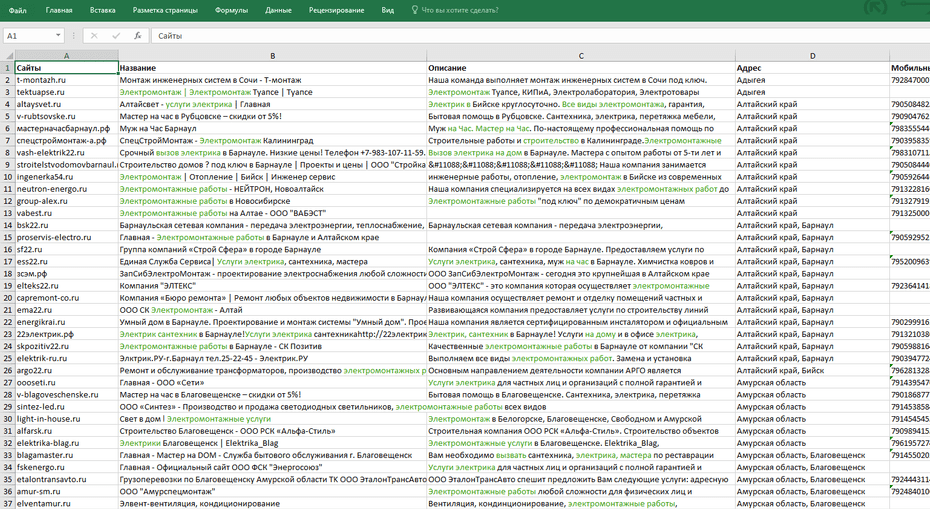The height and width of the screenshot is (509, 930).
Task: Click the Insert Function fx icon
Action: [x=136, y=36]
